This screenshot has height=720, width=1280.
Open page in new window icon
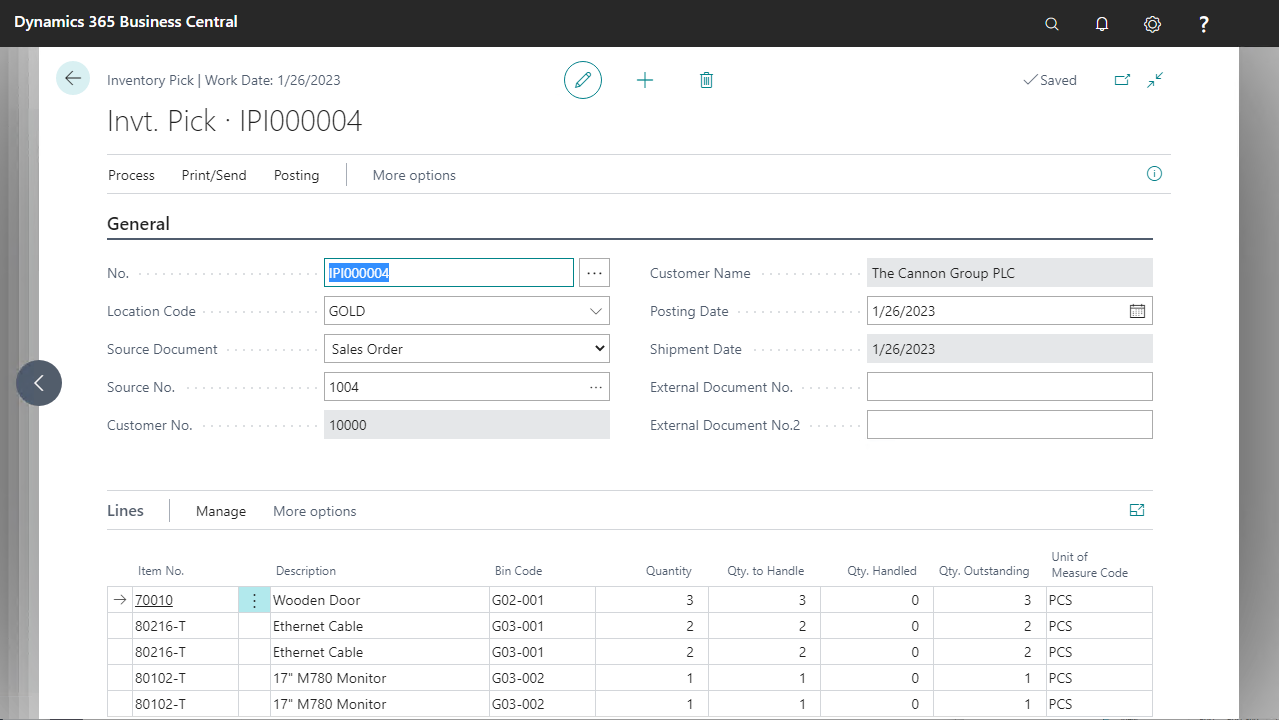coord(1122,80)
